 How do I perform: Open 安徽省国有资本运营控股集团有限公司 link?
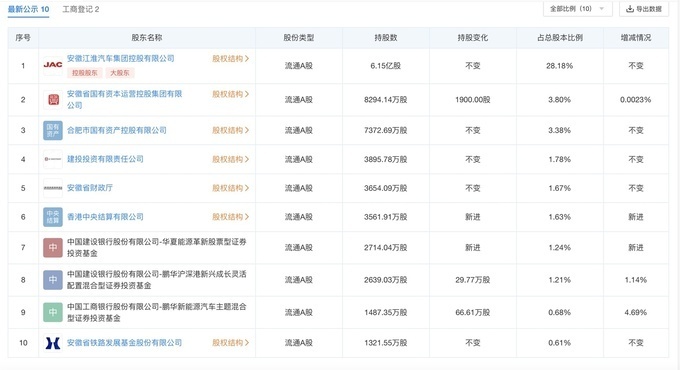coord(124,99)
